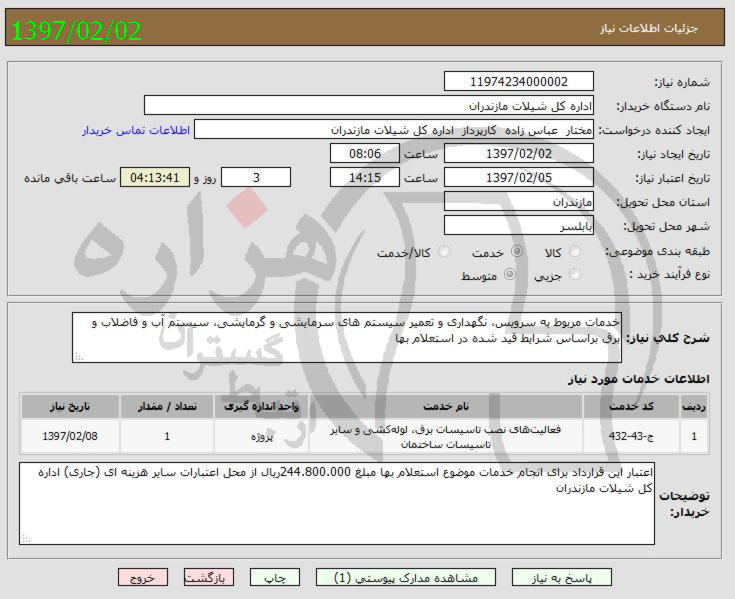This screenshot has height=599, width=735.
Task: Click the ردیف column header
Action: click(694, 406)
